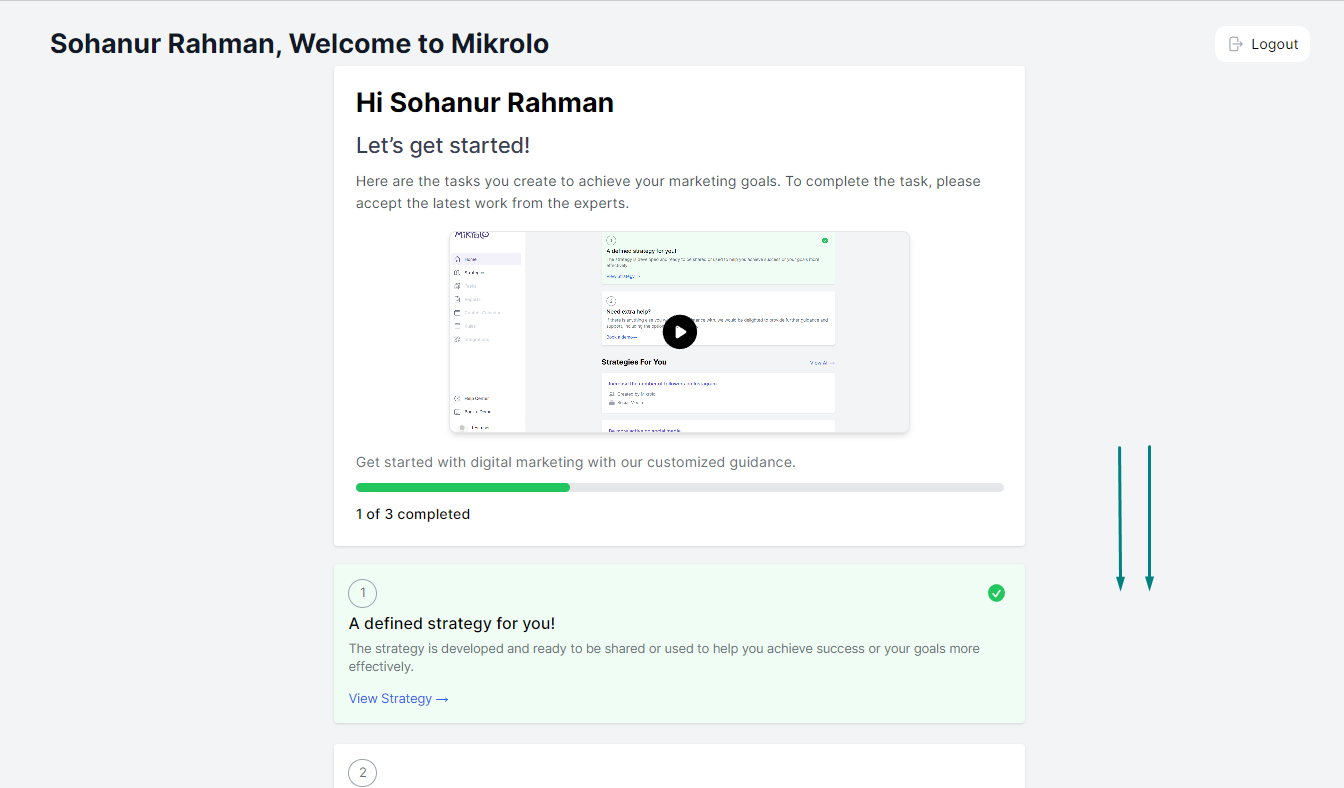
Task: Click the step 1 number circle
Action: coord(362,593)
